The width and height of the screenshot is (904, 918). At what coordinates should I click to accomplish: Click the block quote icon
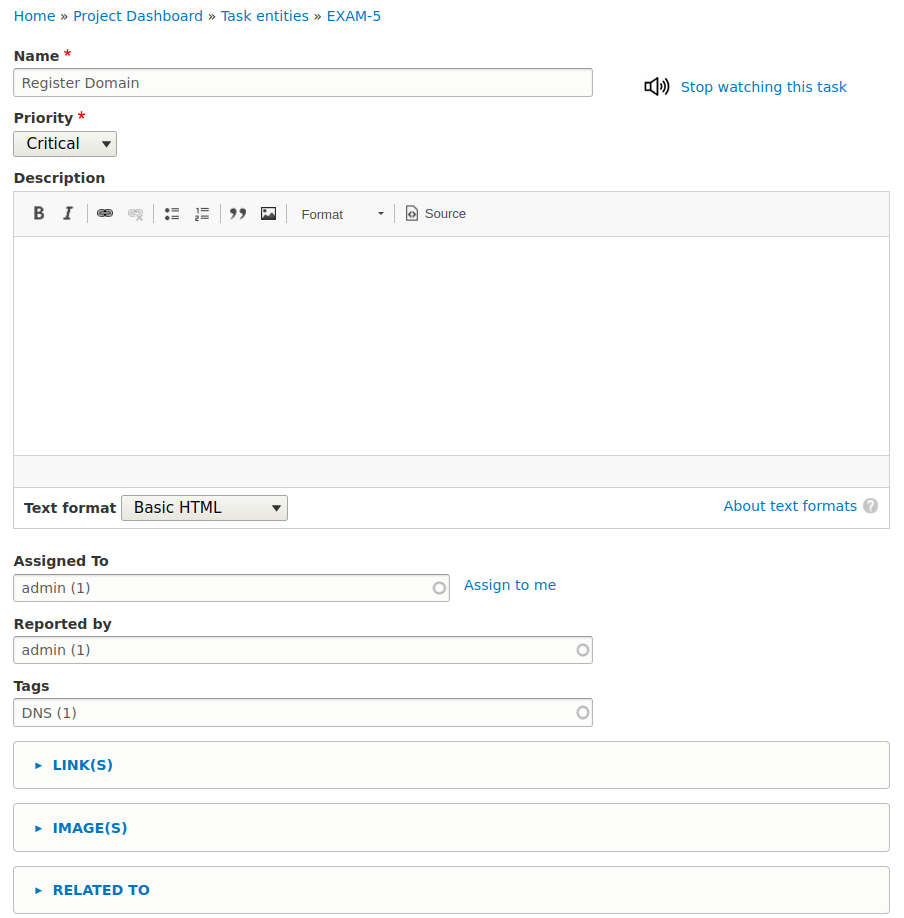click(238, 213)
